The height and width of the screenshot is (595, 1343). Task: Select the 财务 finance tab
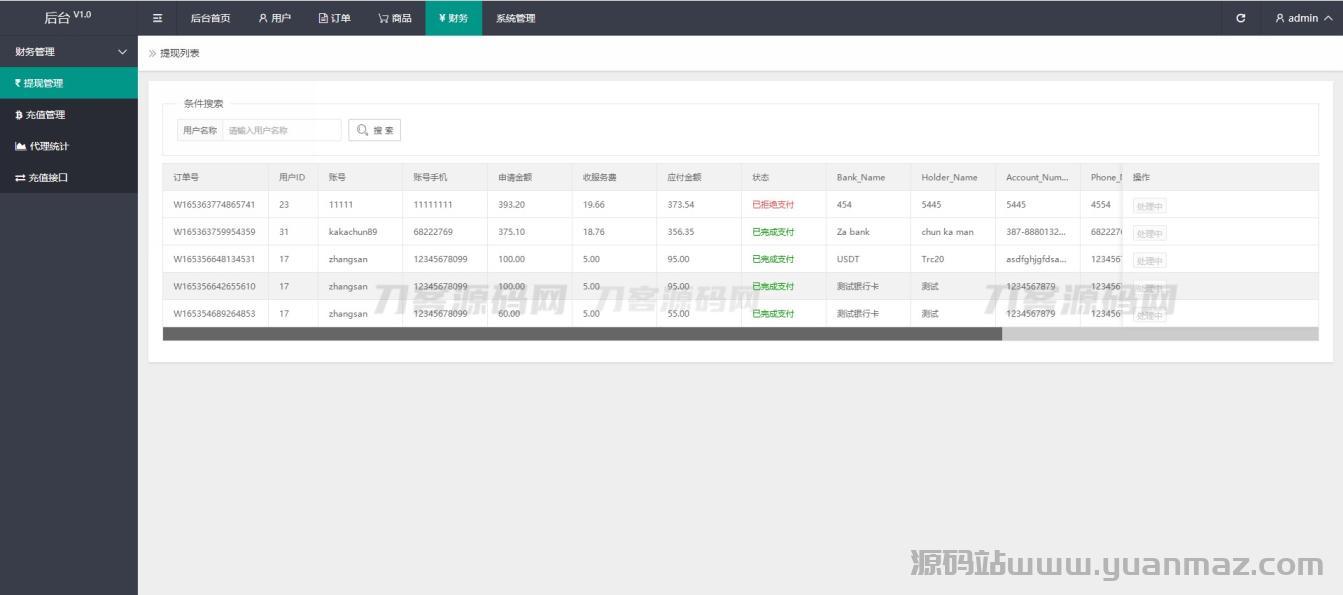pyautogui.click(x=453, y=18)
